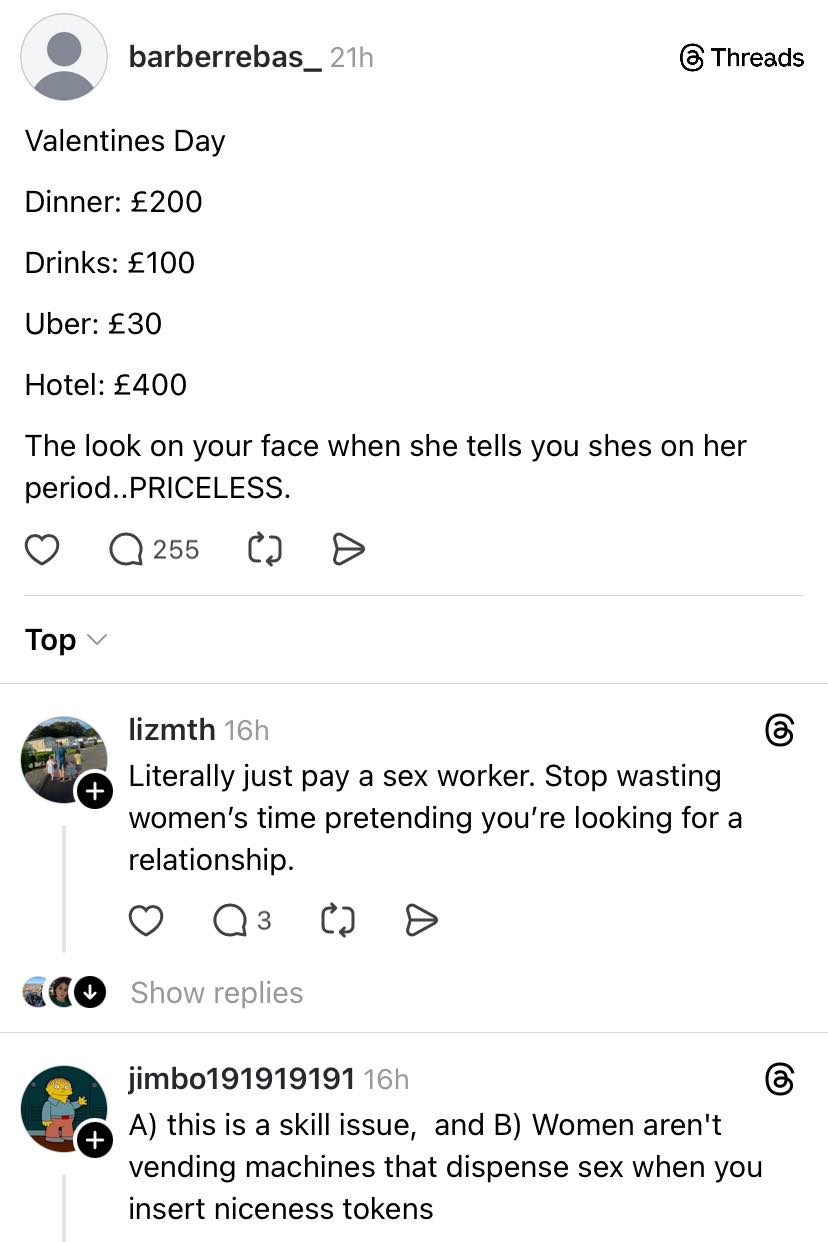This screenshot has height=1242, width=828.
Task: Click Threads logo beside lizmth's reply
Action: pos(779,731)
